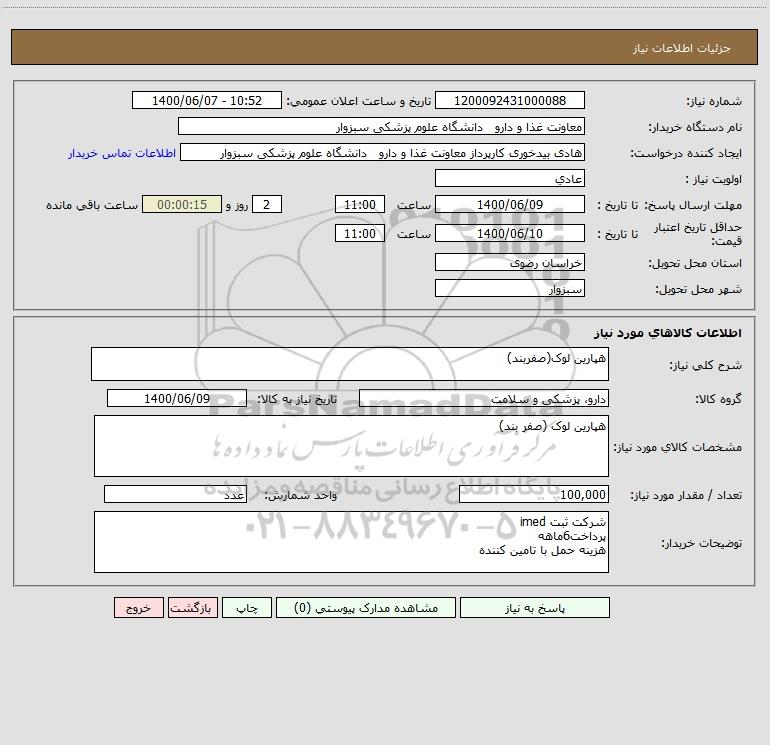Click the تاریخ و ساعت اعلان عمومی label

click(x=358, y=101)
